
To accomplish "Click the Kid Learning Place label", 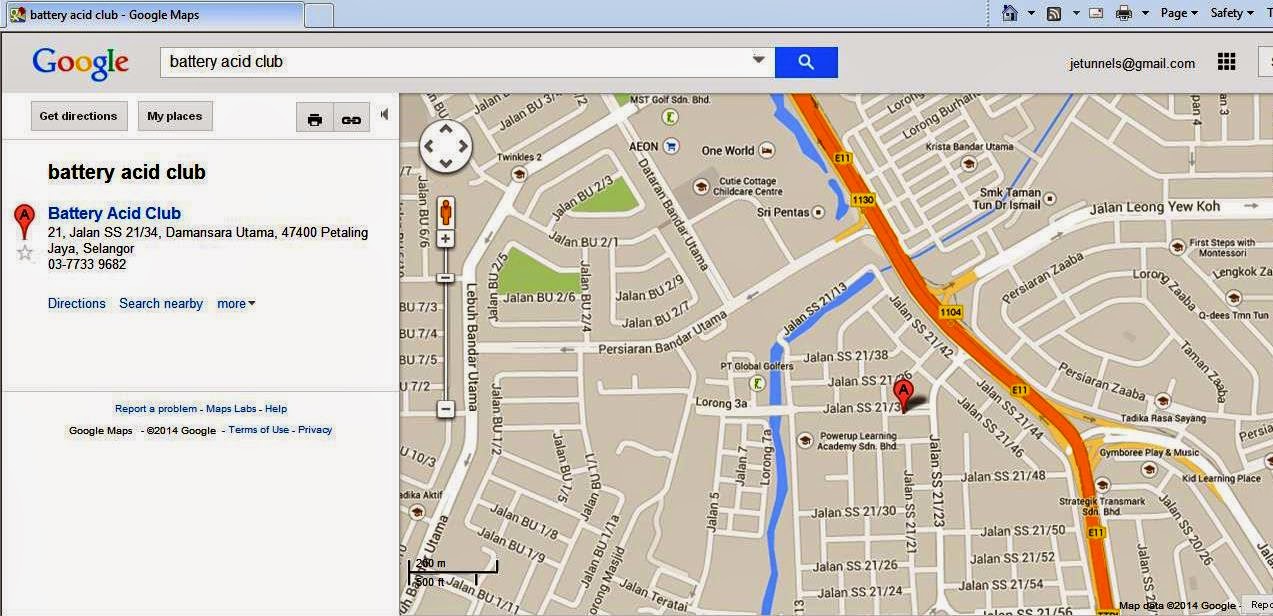I will (1221, 479).
